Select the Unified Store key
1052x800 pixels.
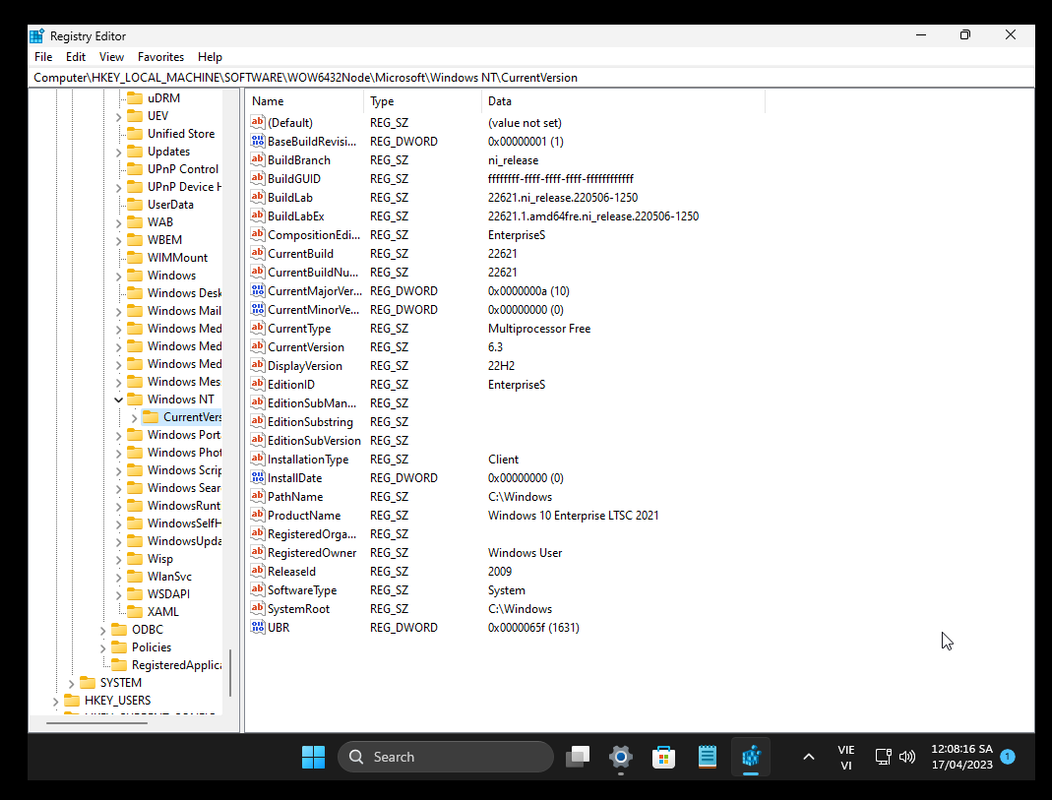[x=181, y=134]
